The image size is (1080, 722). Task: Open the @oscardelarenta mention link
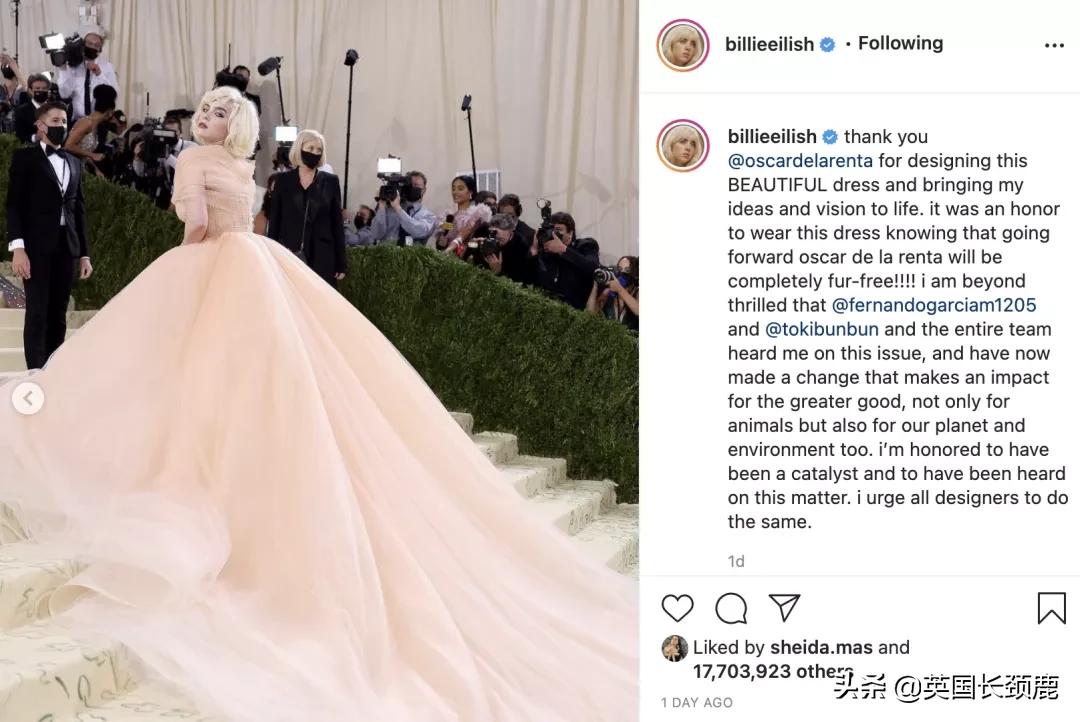800,161
